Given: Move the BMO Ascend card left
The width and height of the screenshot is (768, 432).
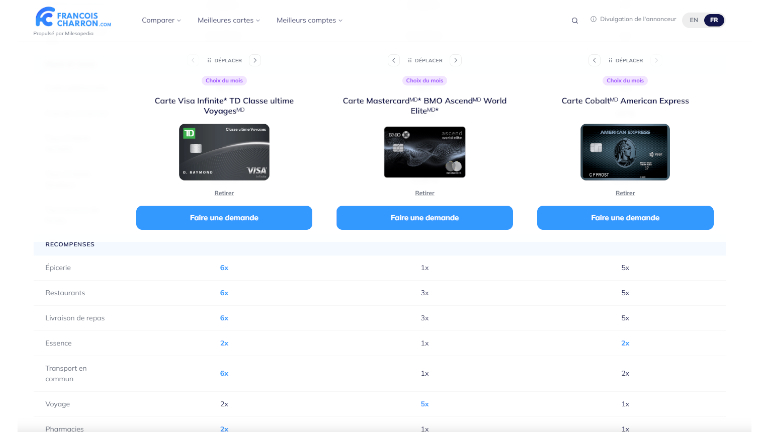Looking at the screenshot, I should (394, 60).
